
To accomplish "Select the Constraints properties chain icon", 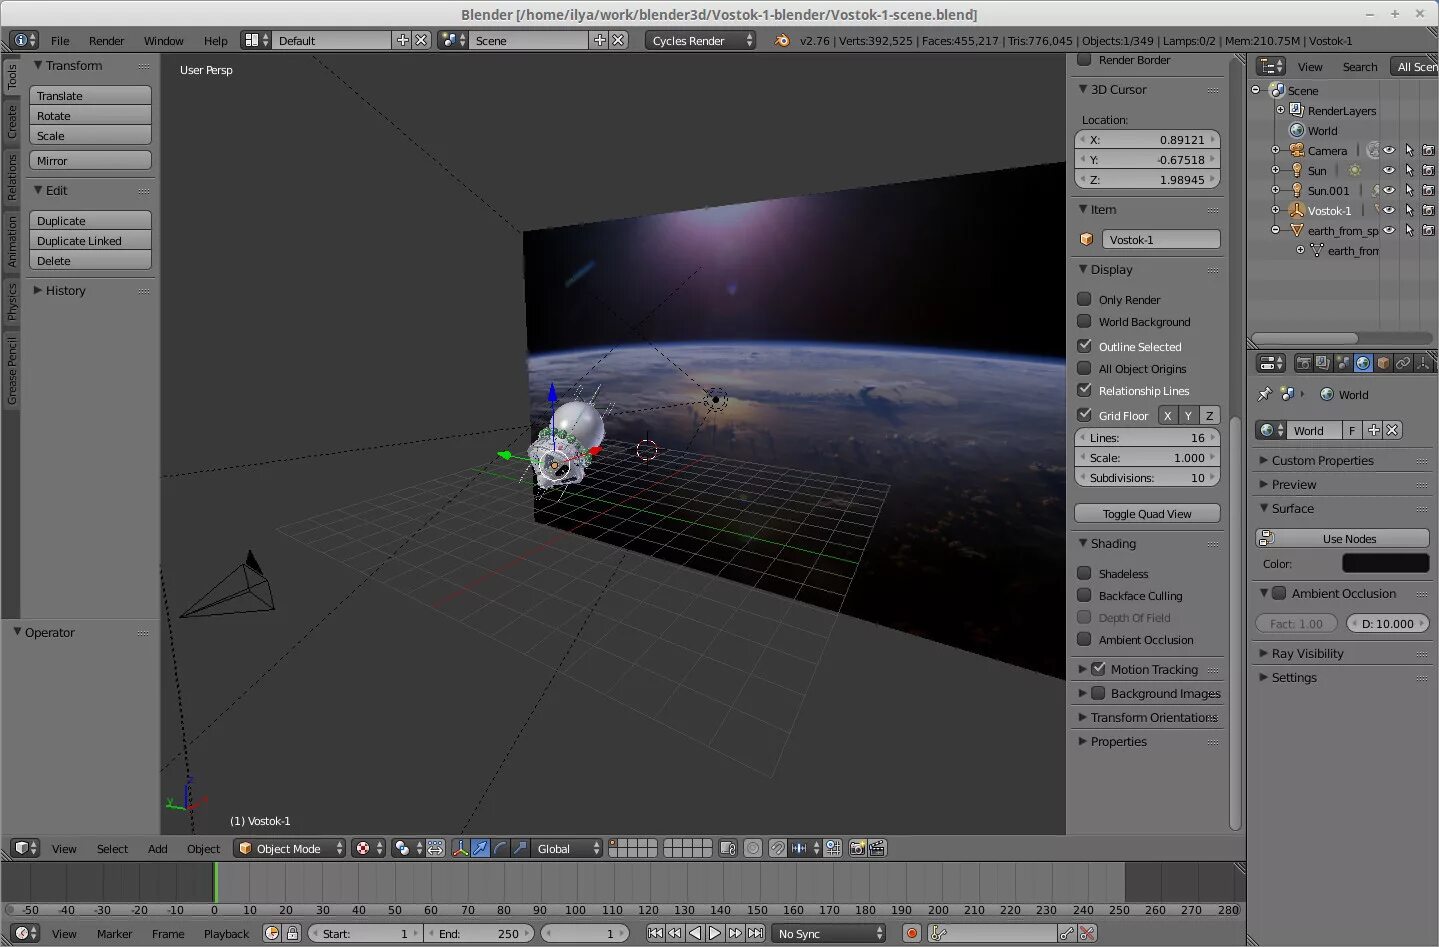I will pyautogui.click(x=1403, y=363).
